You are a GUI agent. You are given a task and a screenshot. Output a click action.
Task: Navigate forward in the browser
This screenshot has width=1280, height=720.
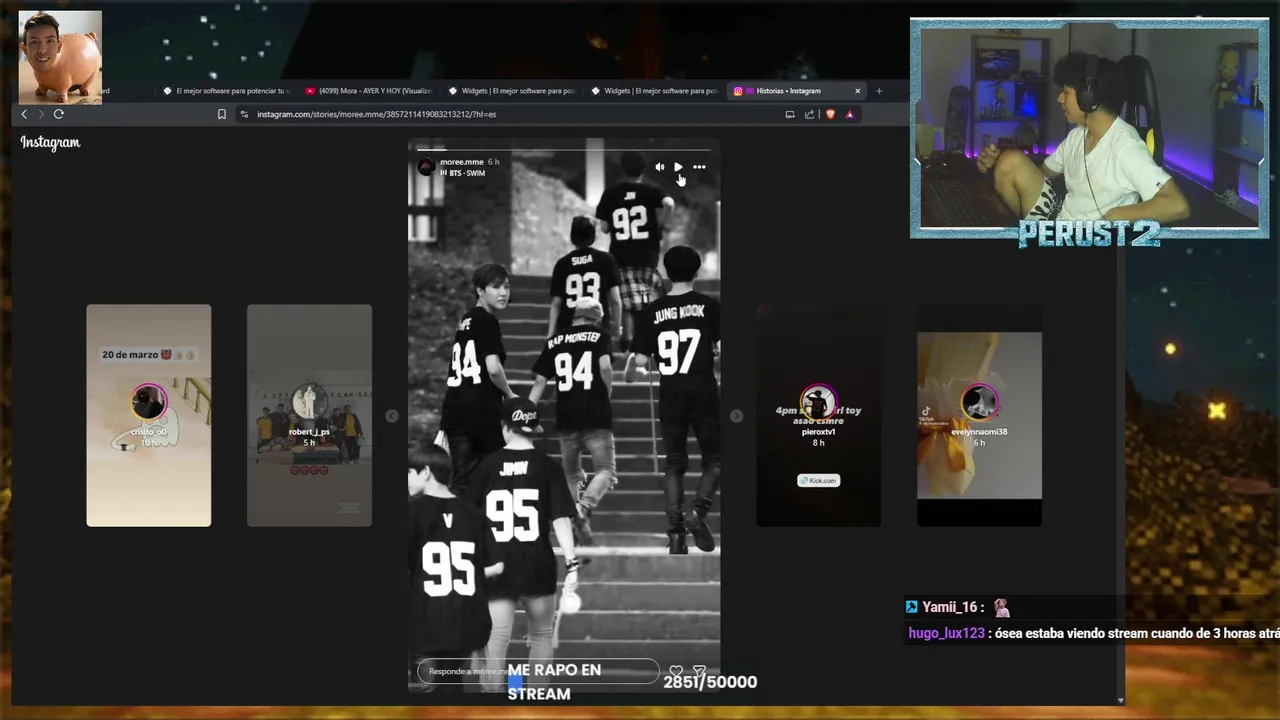(x=41, y=114)
